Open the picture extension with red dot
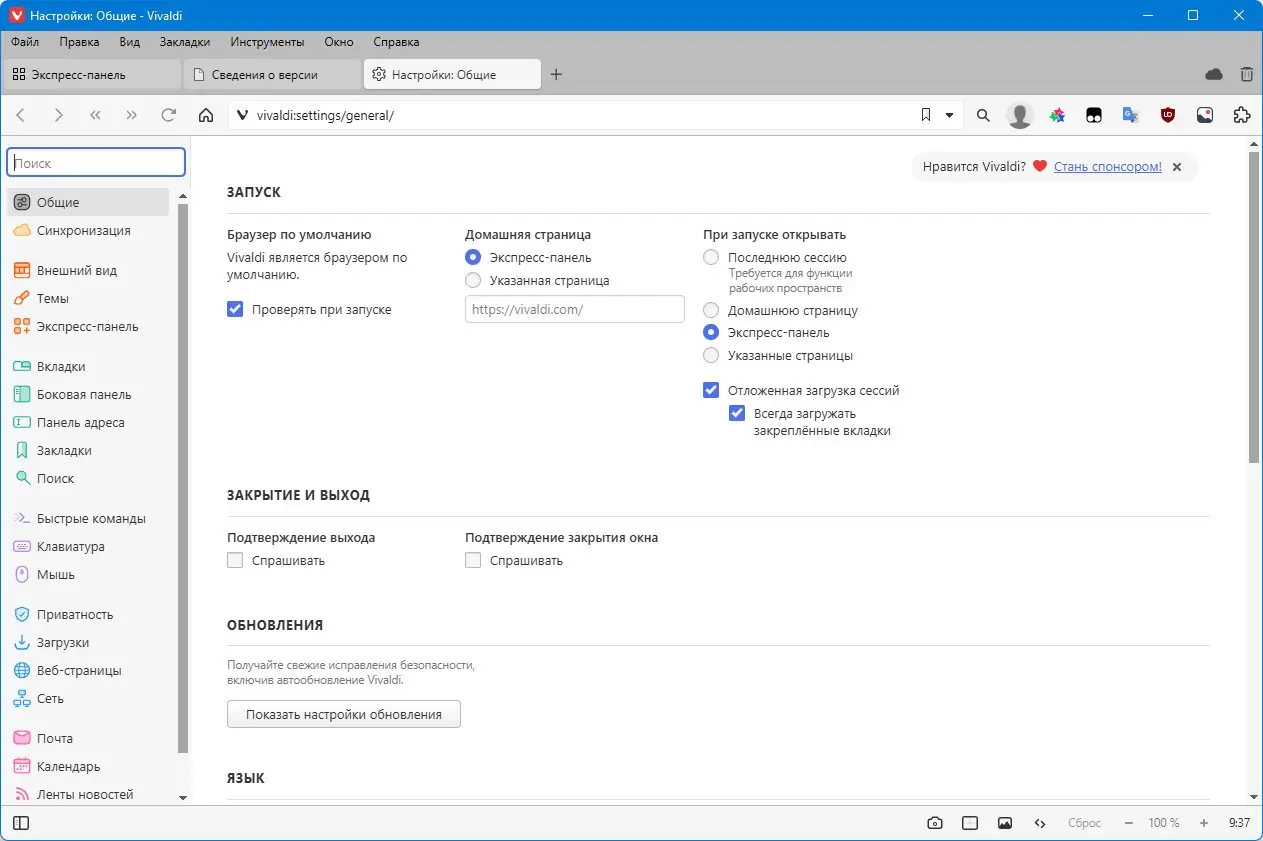Viewport: 1263px width, 841px height. tap(1205, 115)
